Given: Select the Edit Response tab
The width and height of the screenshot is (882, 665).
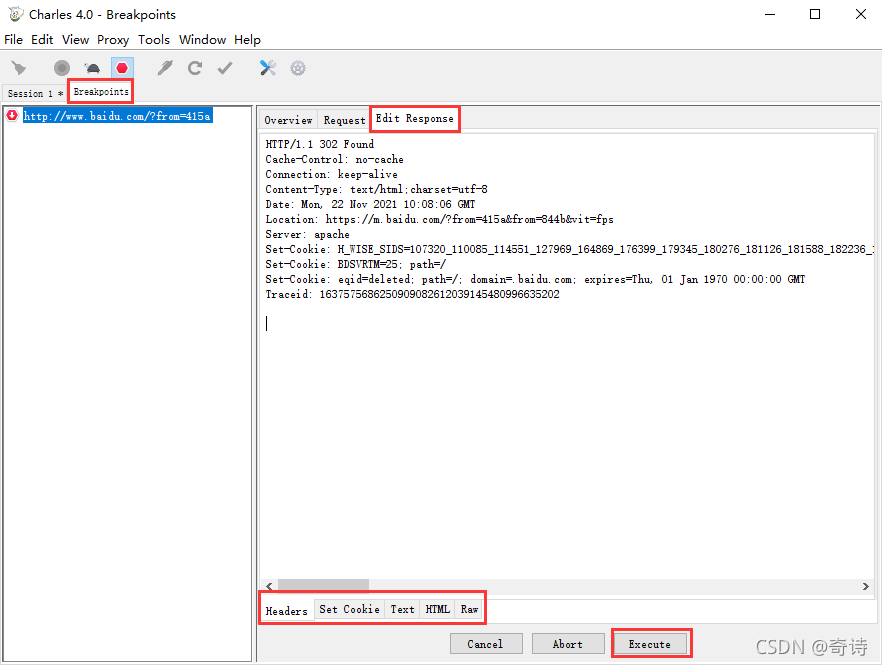Looking at the screenshot, I should [x=415, y=119].
